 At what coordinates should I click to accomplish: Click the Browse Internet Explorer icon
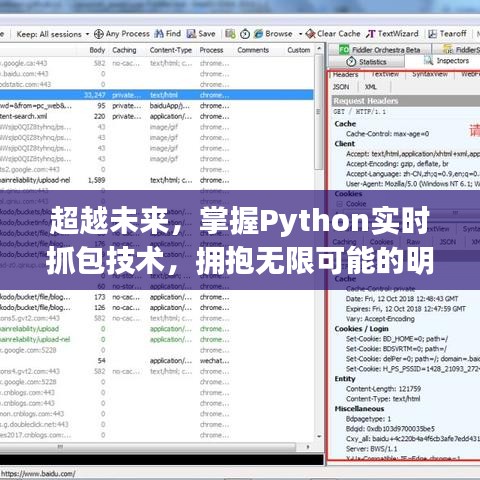coord(258,34)
